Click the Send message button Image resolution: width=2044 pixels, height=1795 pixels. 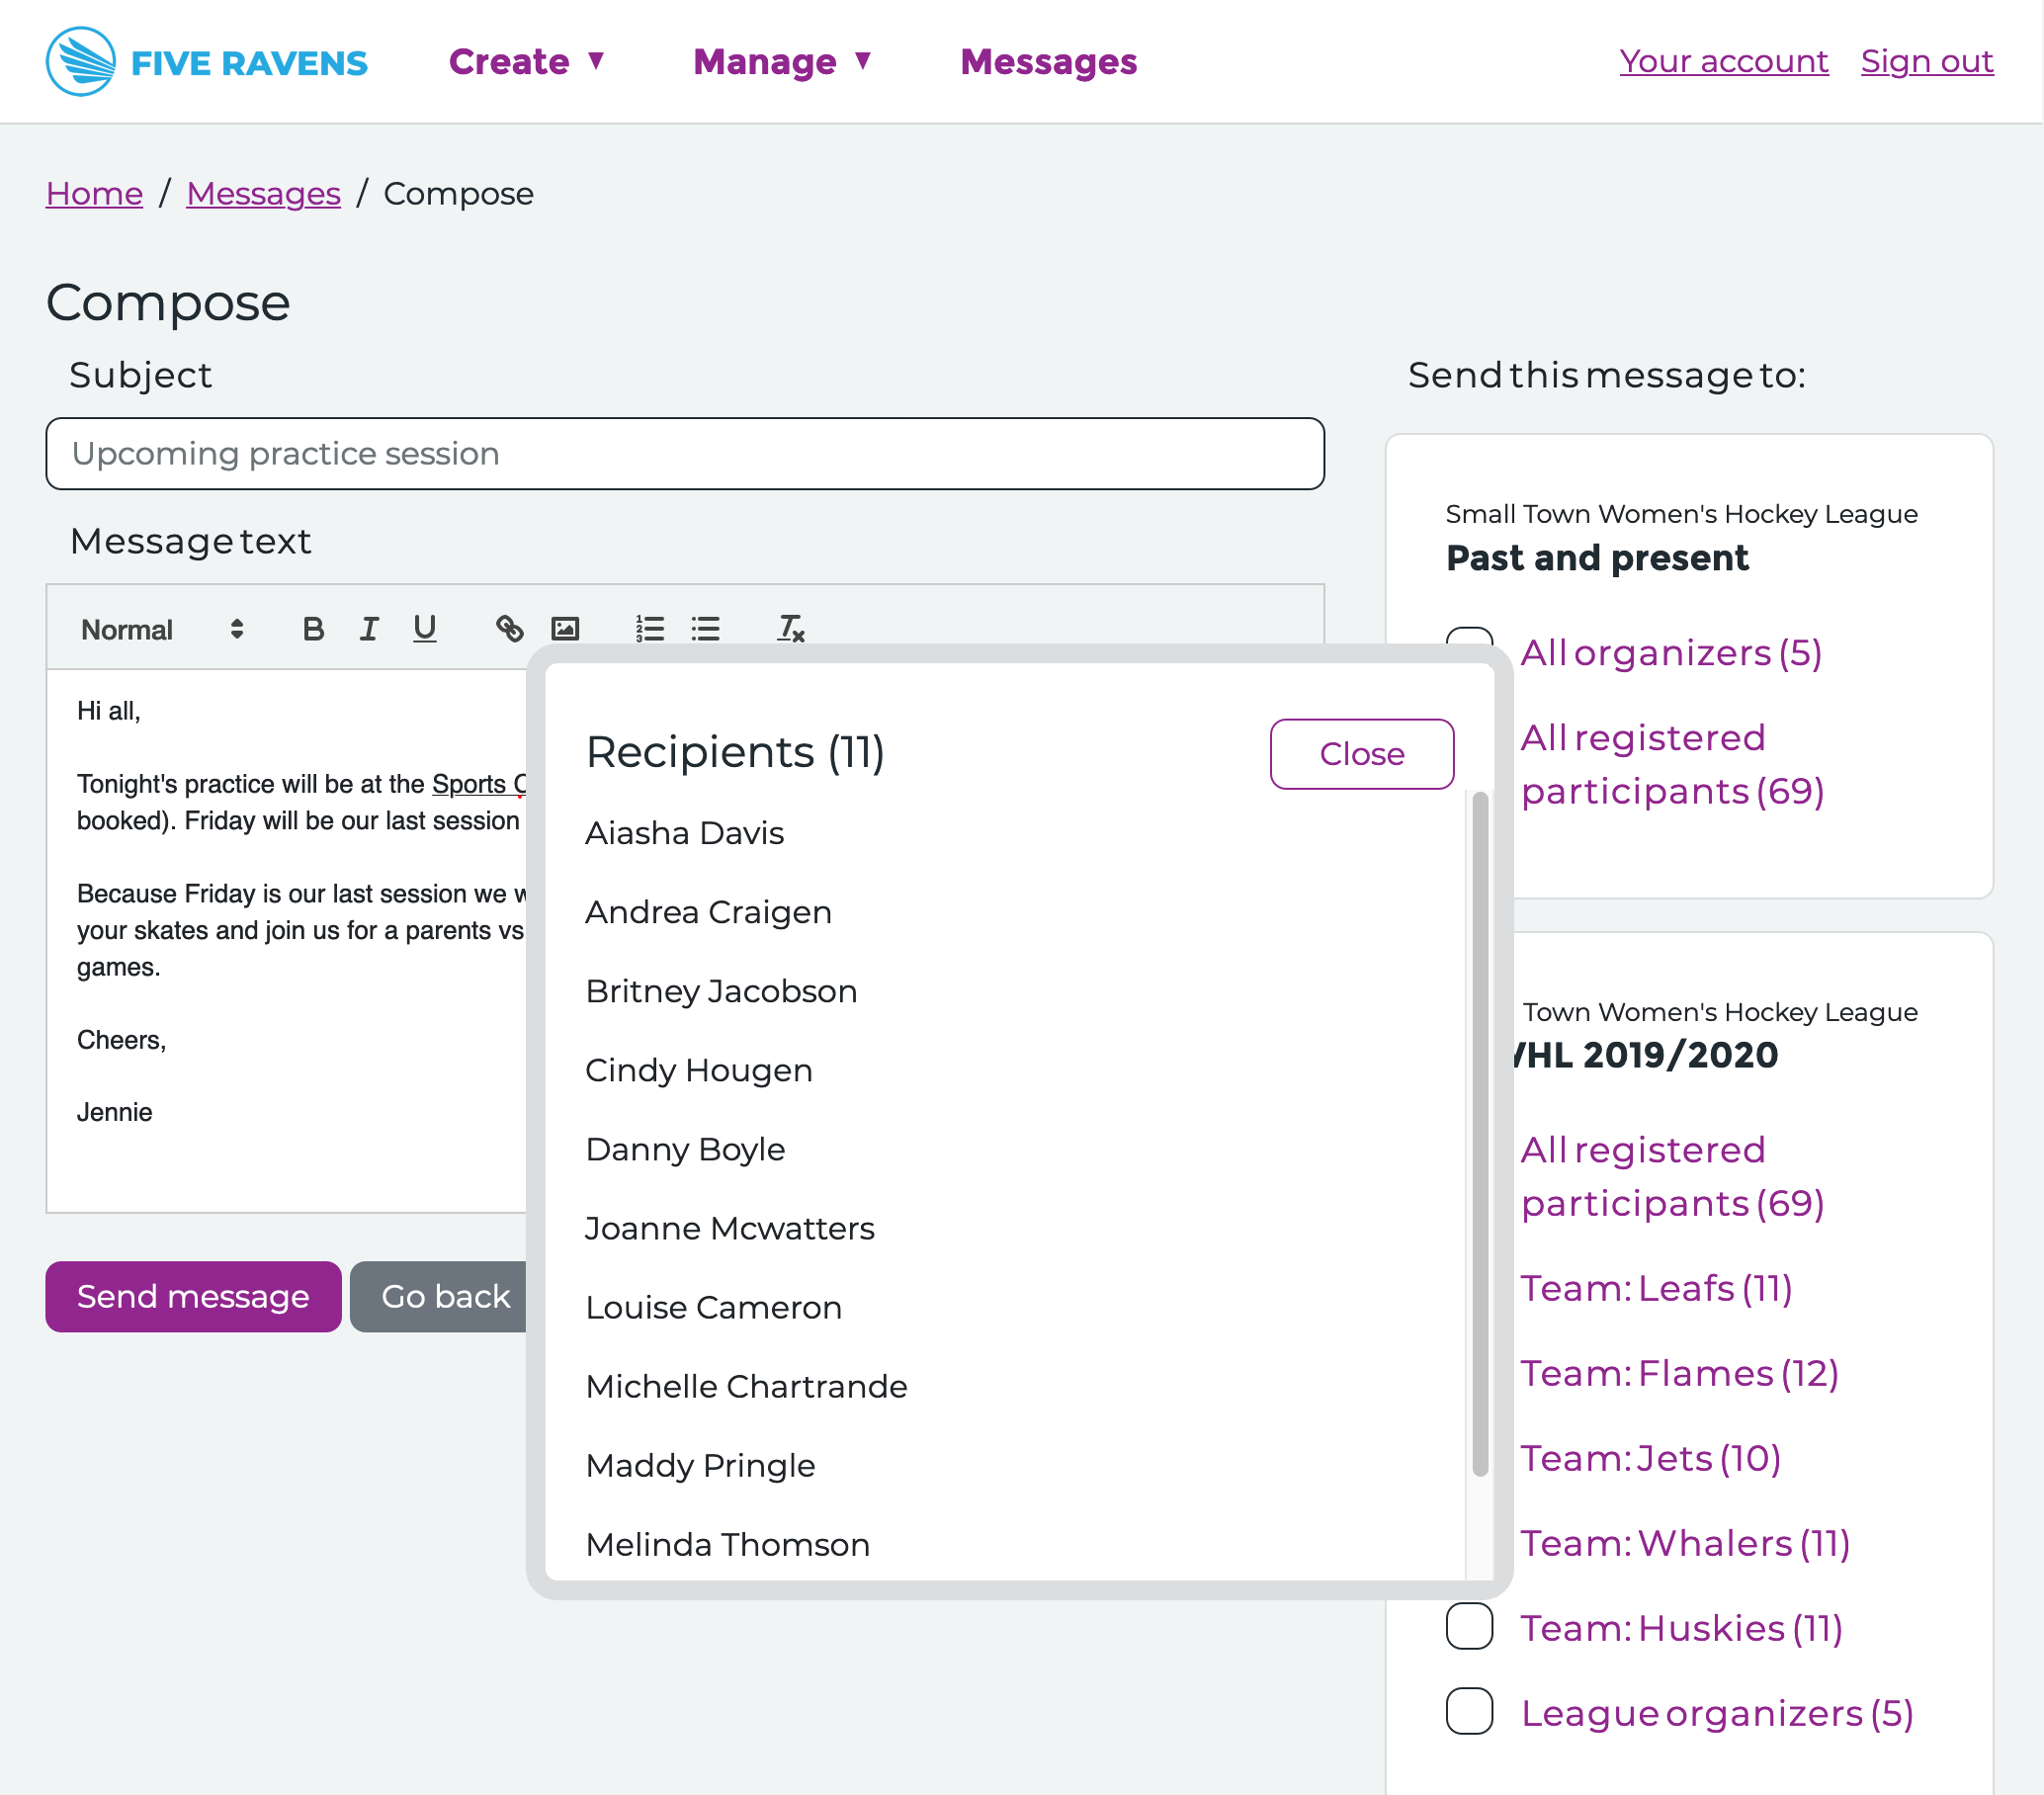(x=193, y=1297)
